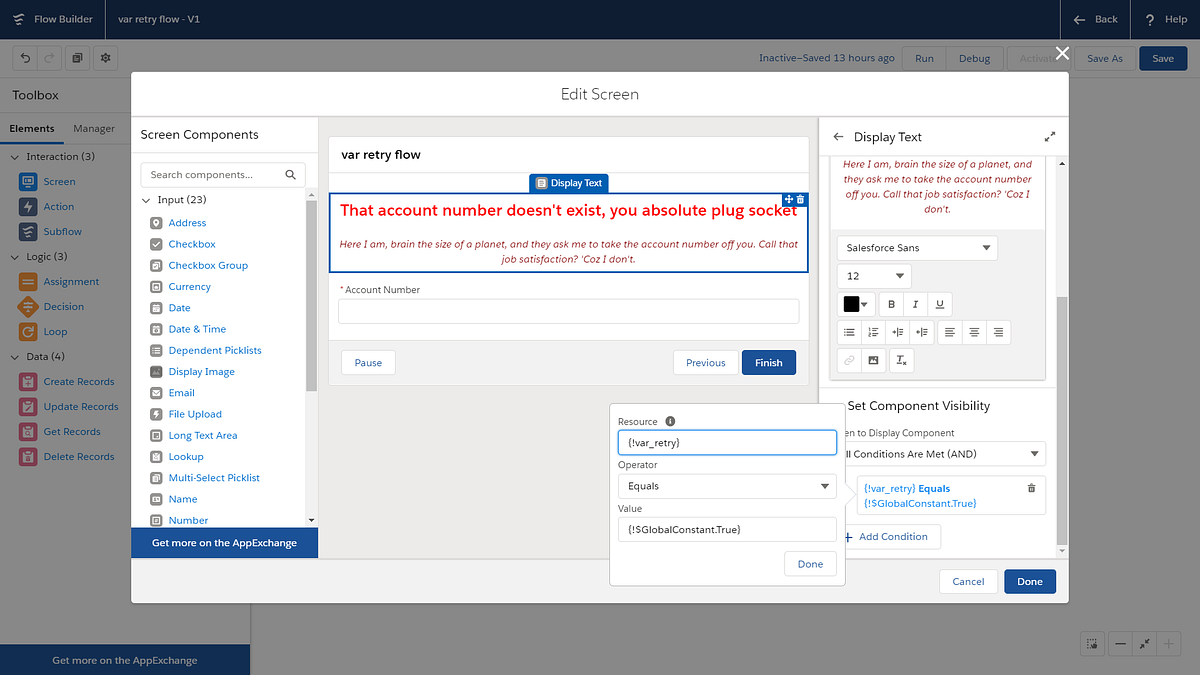Screen dimensions: 1200x675
Task: Switch to the Manager tab in Toolbox
Action: [x=94, y=129]
